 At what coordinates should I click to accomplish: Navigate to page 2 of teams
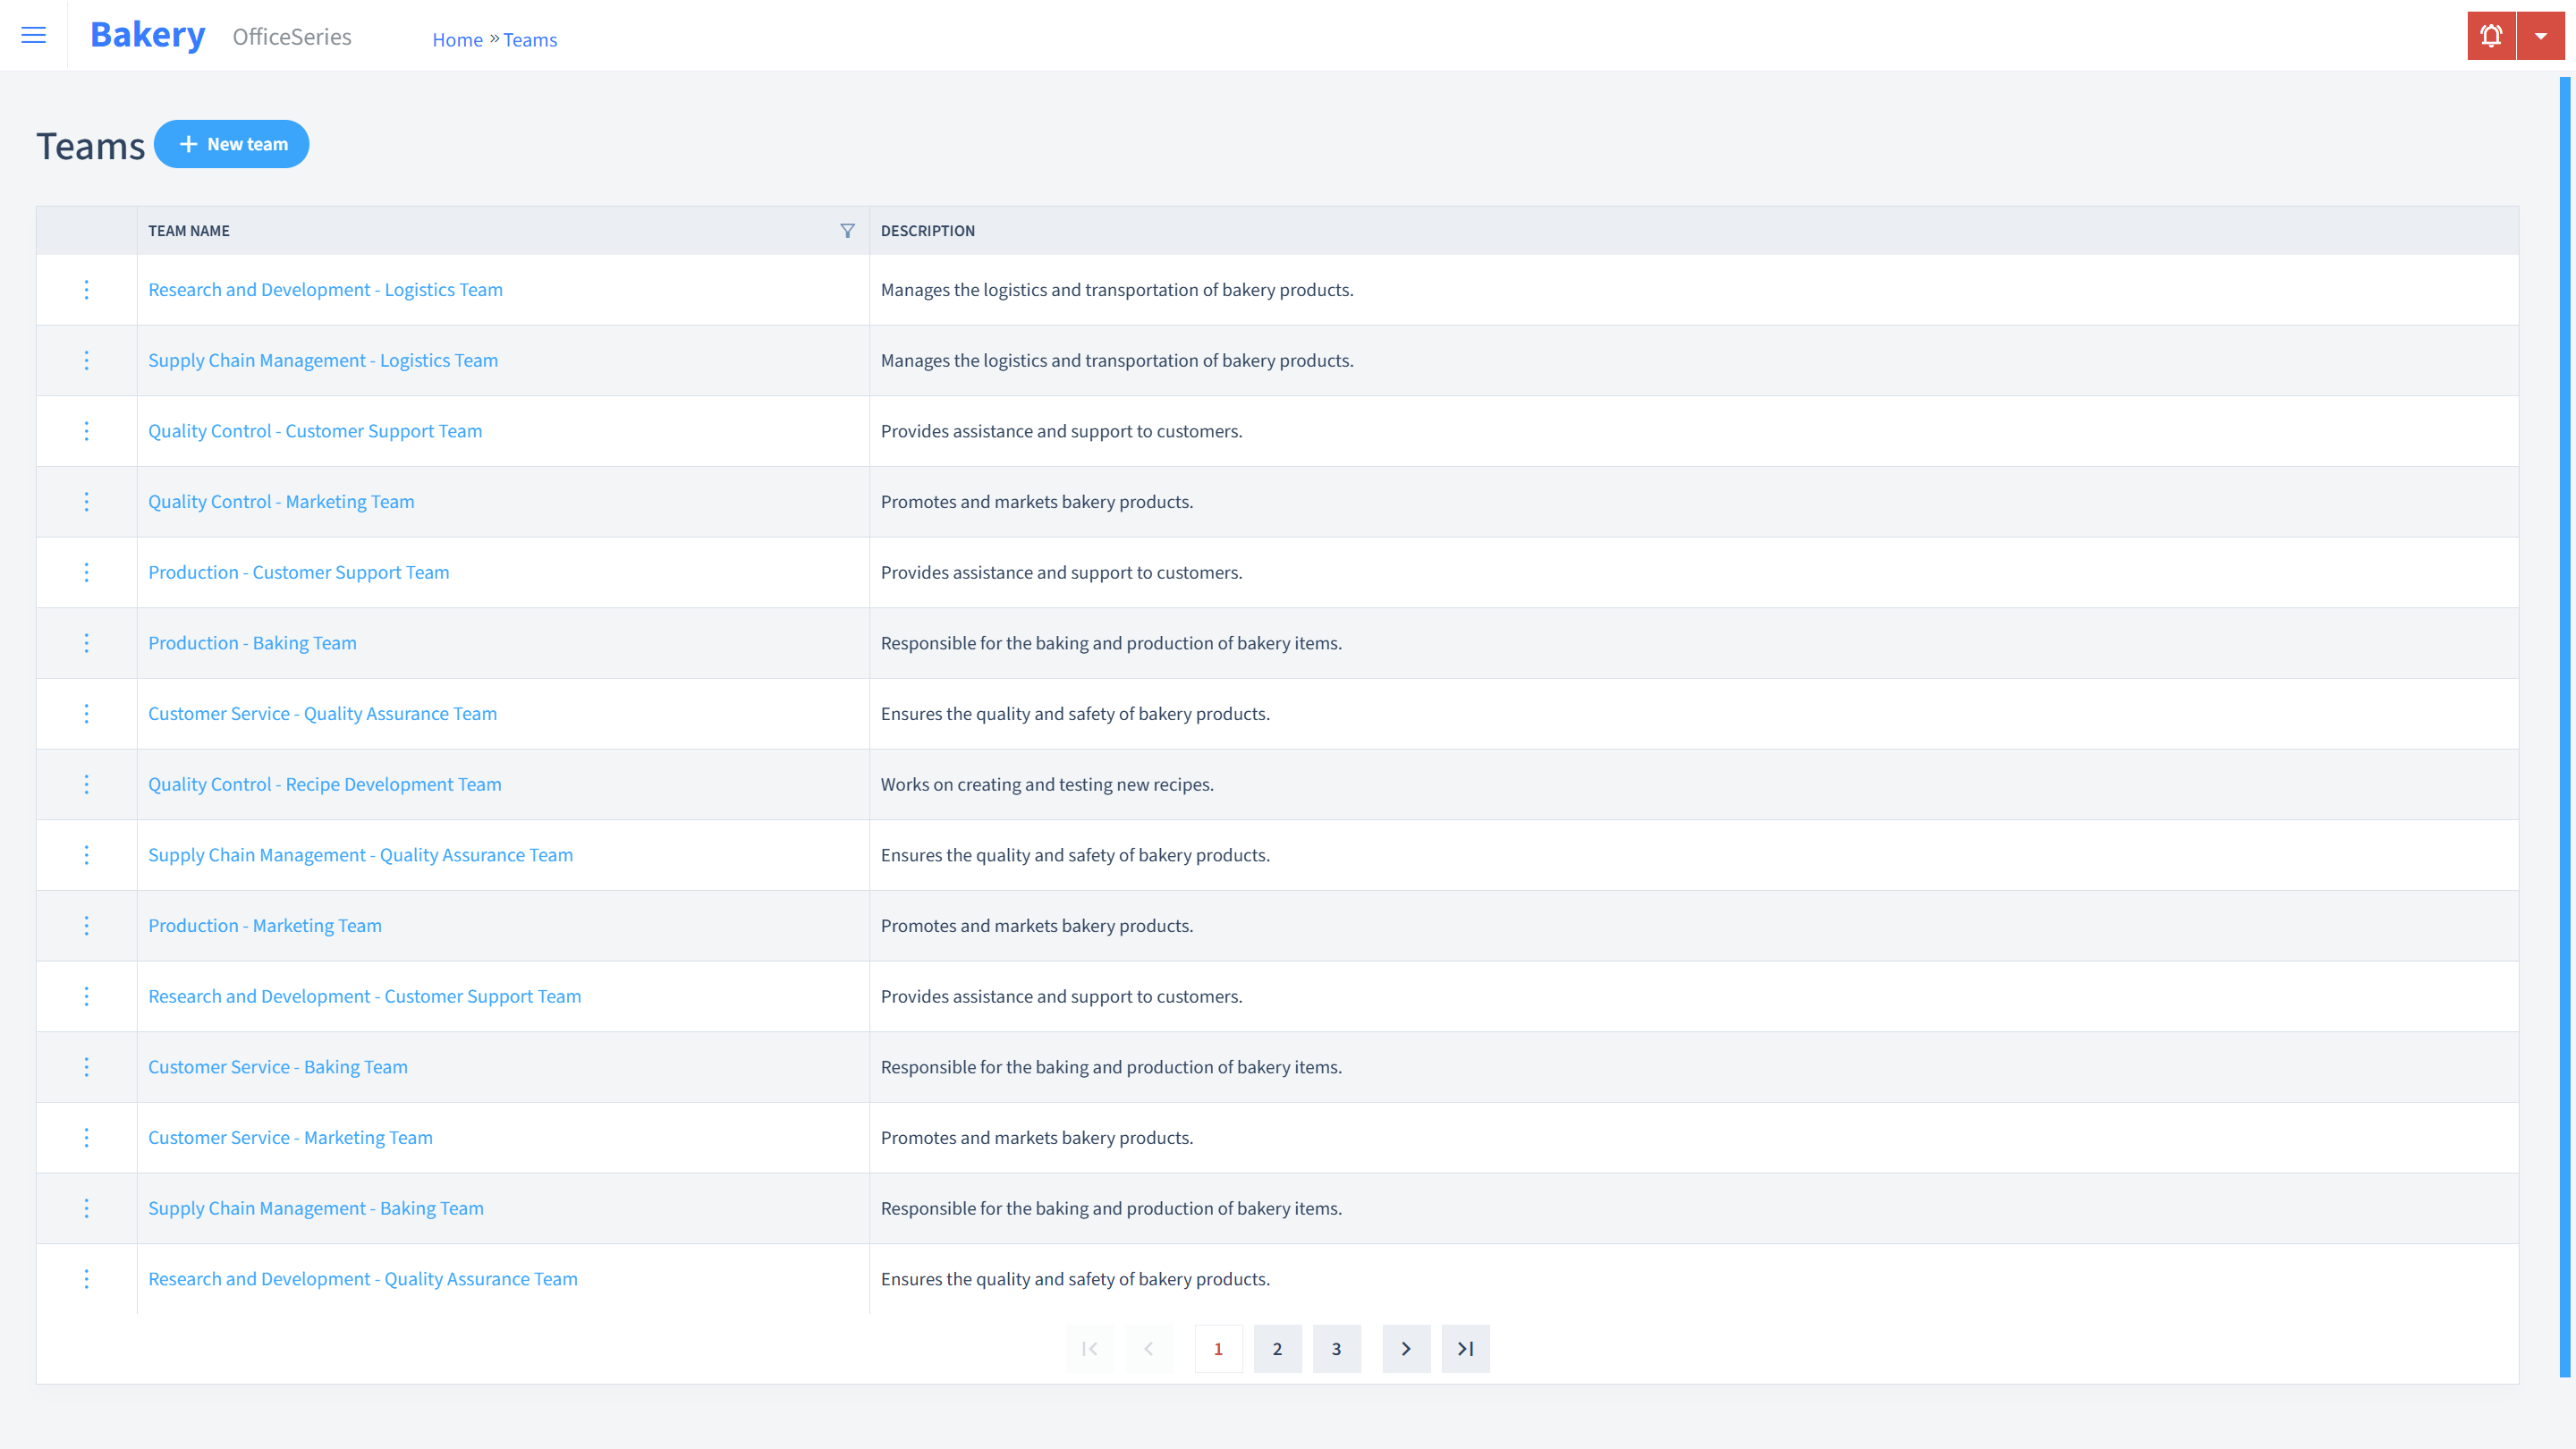click(1277, 1348)
